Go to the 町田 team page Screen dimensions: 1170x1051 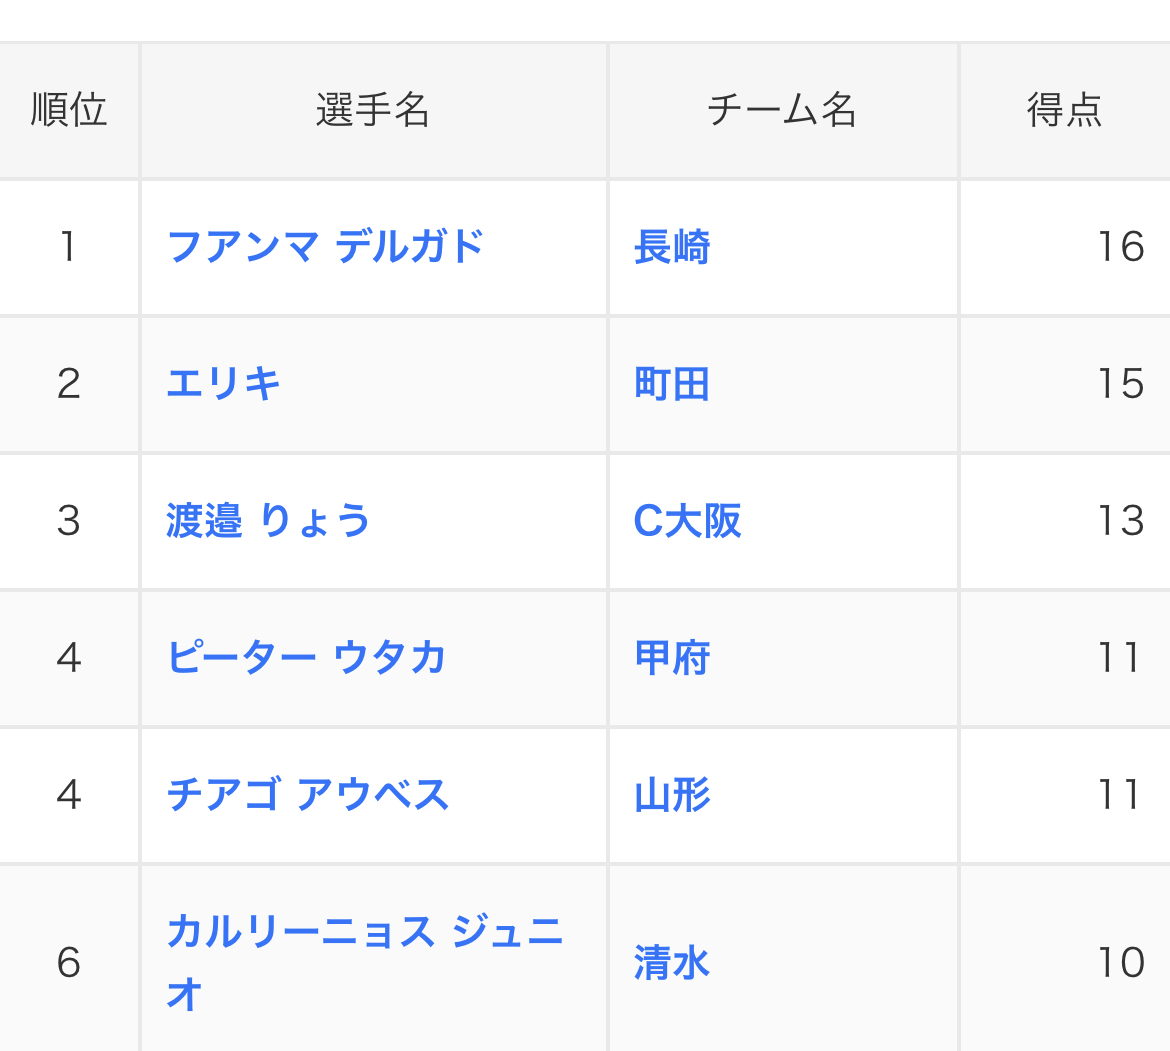pyautogui.click(x=672, y=384)
